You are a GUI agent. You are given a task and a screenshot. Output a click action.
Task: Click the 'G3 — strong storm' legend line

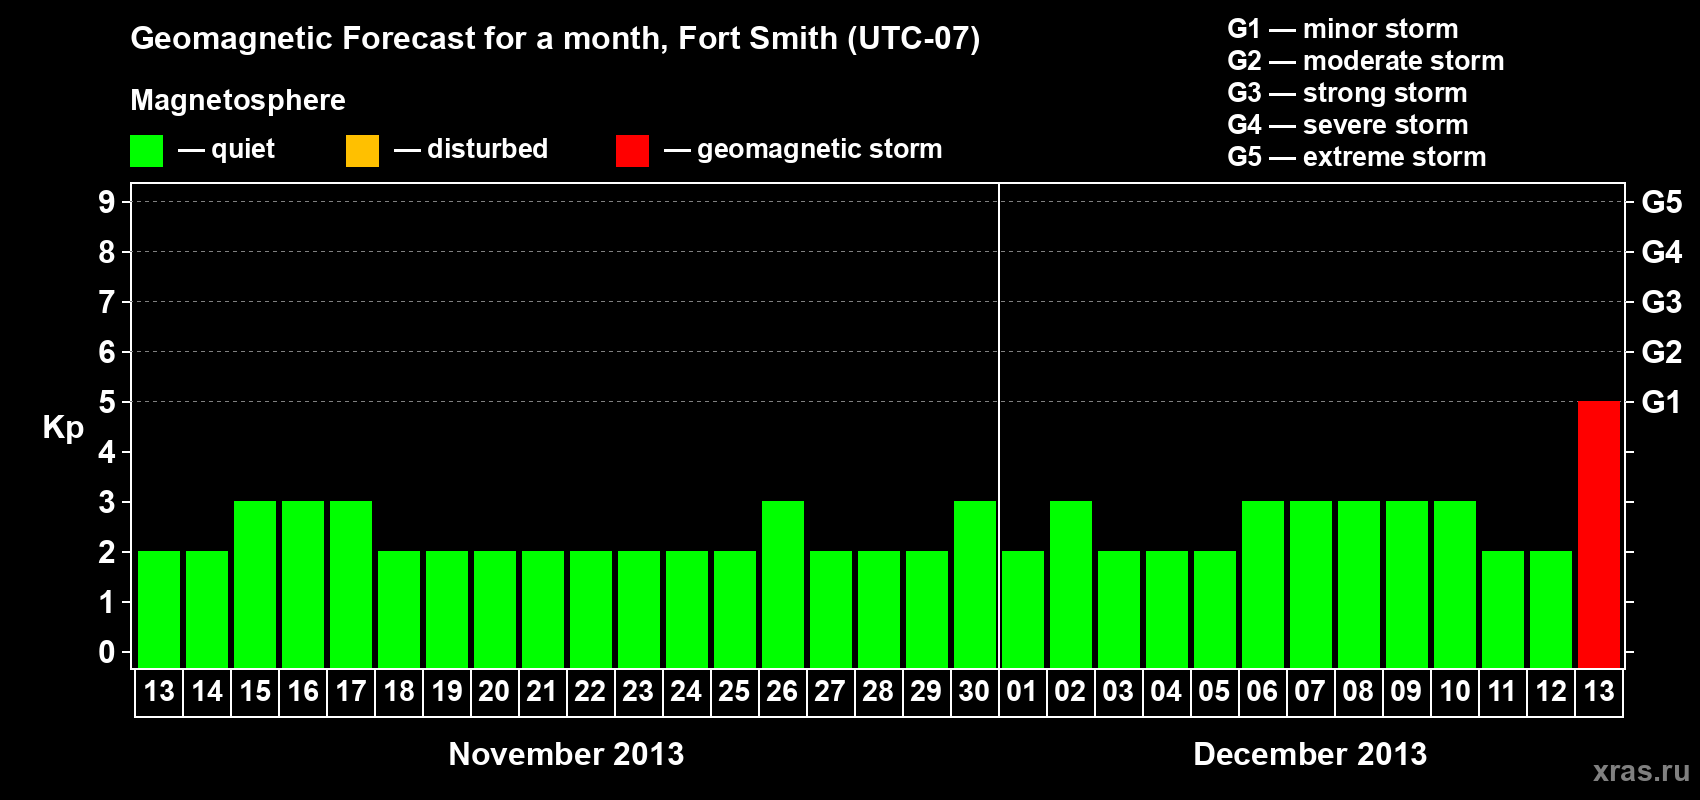pyautogui.click(x=1347, y=93)
